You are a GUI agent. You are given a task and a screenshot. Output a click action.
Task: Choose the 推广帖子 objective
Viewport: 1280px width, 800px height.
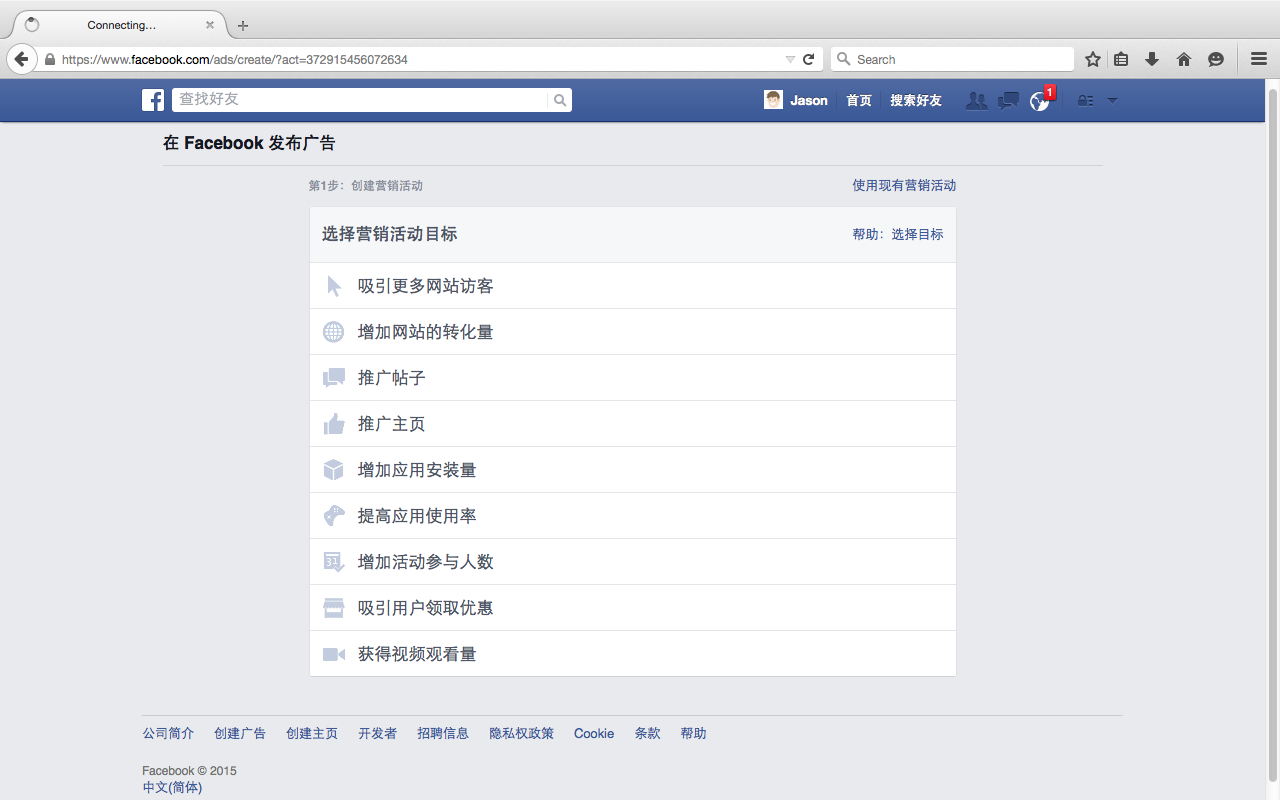coord(633,378)
